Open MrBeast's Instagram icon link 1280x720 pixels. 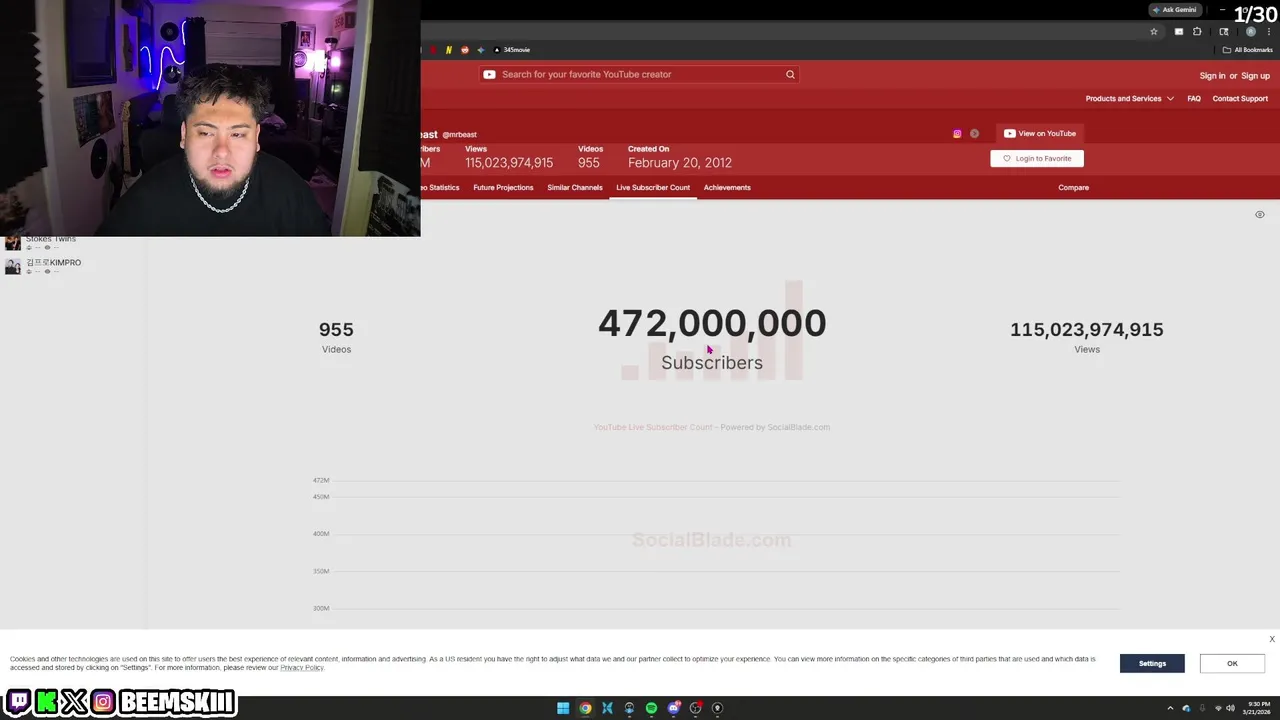[957, 133]
